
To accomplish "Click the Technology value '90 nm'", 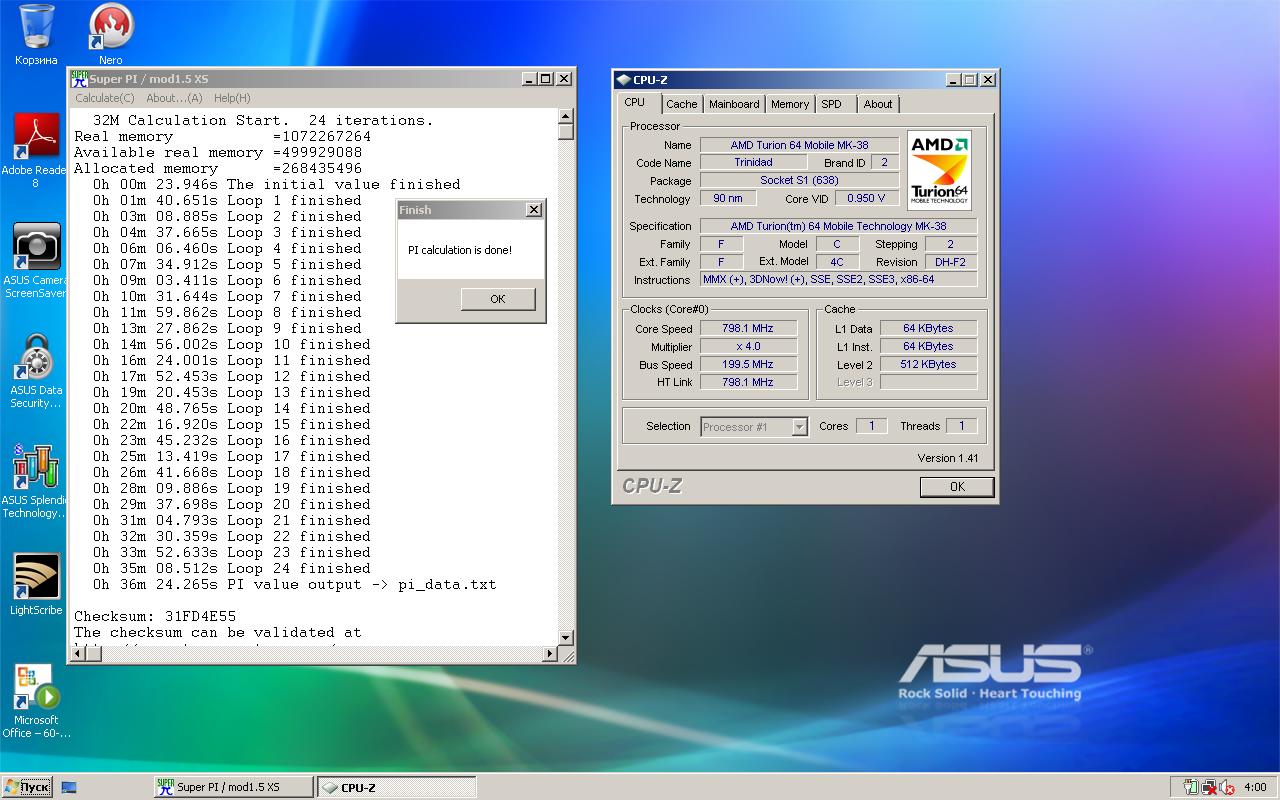I will [728, 198].
